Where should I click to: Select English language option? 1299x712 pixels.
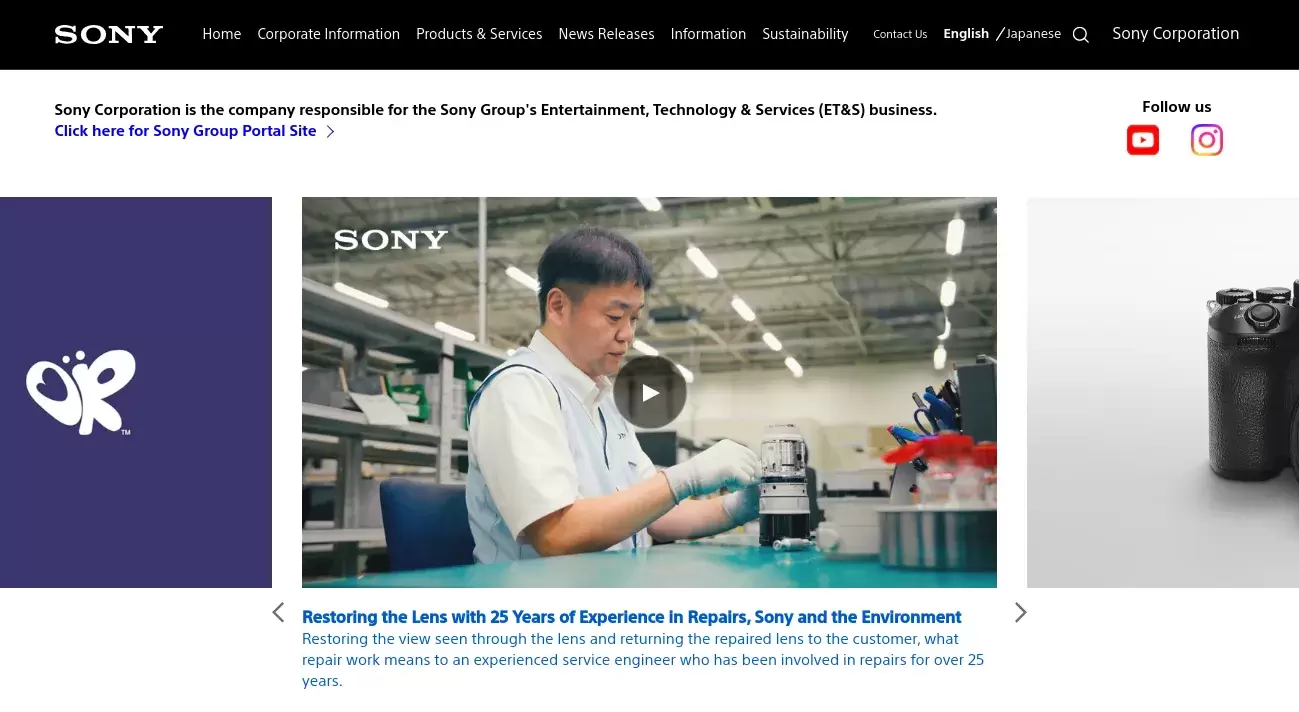966,34
